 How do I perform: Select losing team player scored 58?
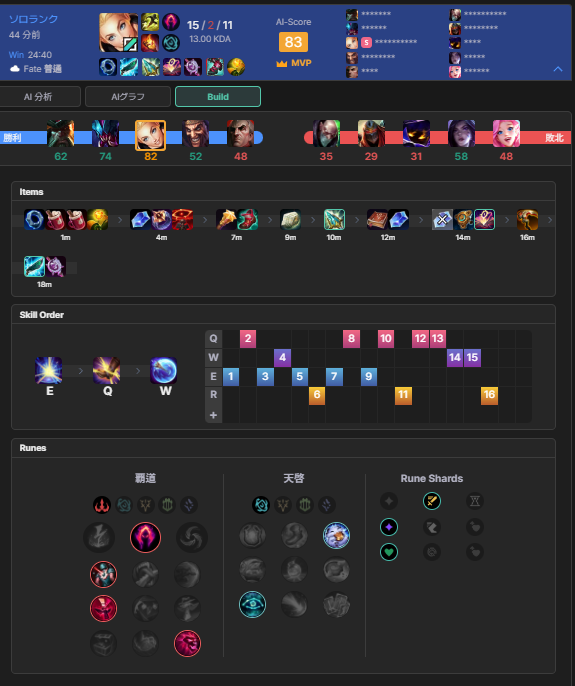tap(461, 134)
